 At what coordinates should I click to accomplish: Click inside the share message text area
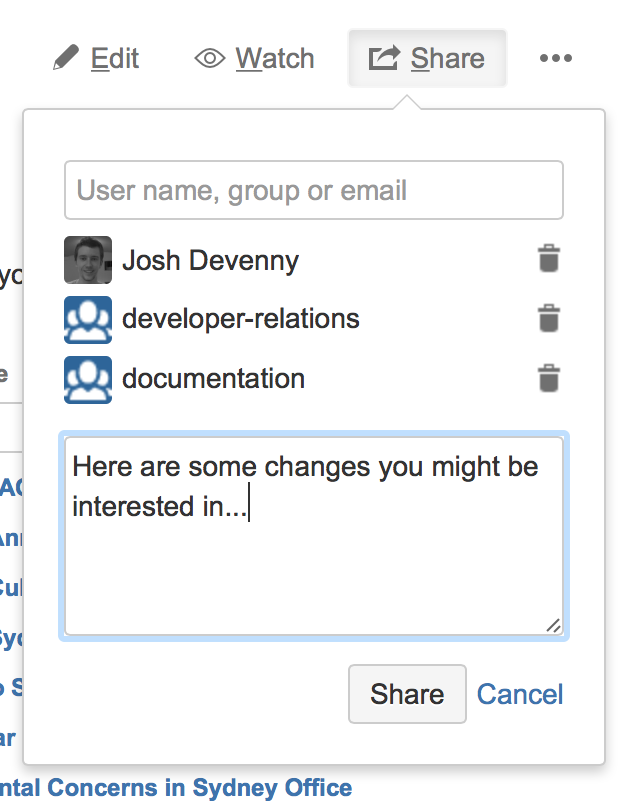pyautogui.click(x=314, y=536)
